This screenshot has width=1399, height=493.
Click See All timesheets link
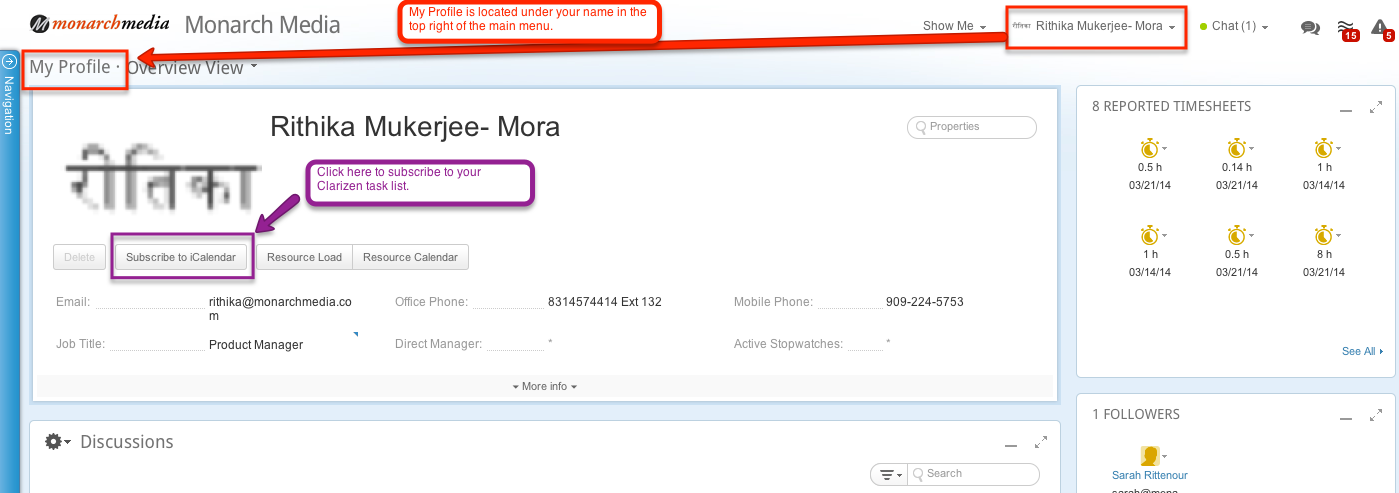(x=1363, y=352)
